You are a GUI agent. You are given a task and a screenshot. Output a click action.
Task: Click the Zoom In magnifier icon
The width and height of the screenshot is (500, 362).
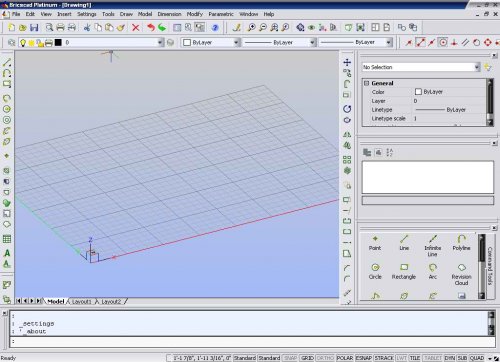pyautogui.click(x=251, y=27)
